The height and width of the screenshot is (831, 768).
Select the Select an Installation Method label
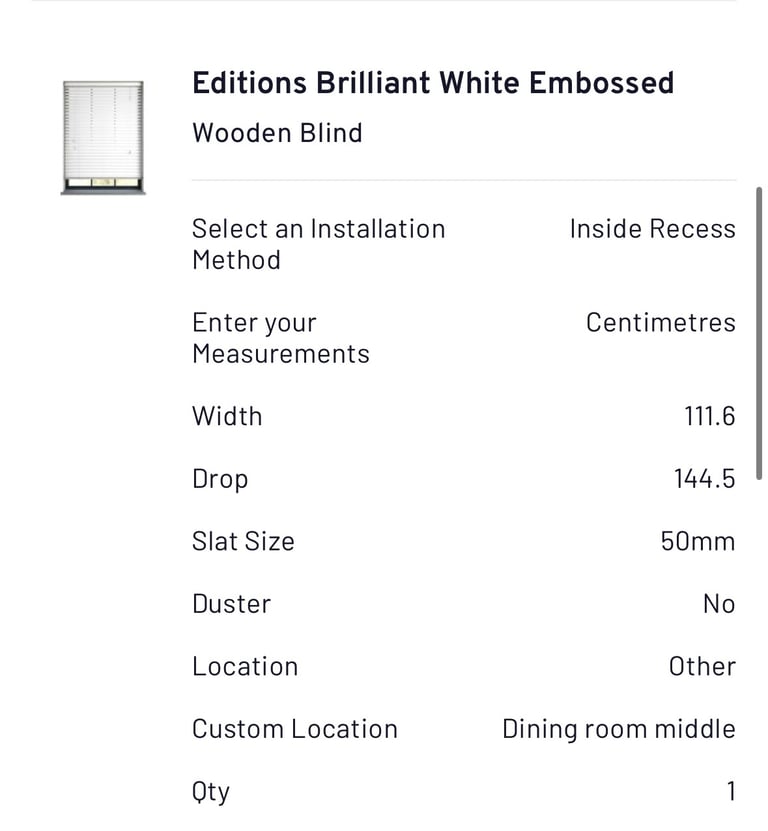(x=319, y=244)
